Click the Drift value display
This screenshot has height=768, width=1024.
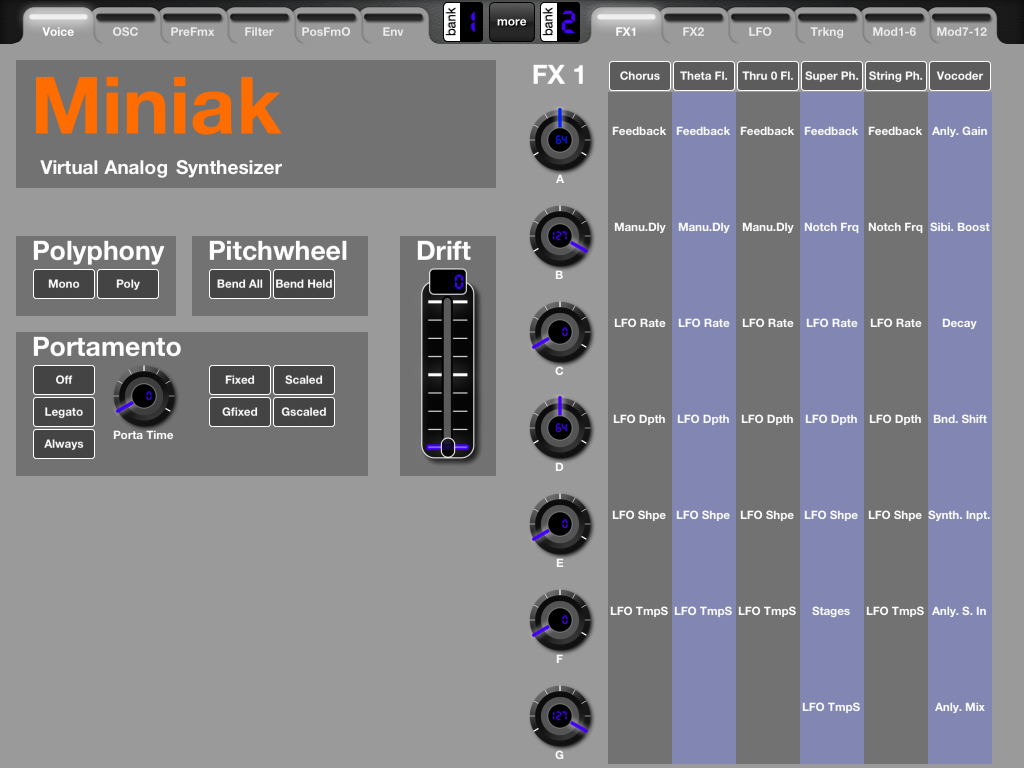pos(448,282)
